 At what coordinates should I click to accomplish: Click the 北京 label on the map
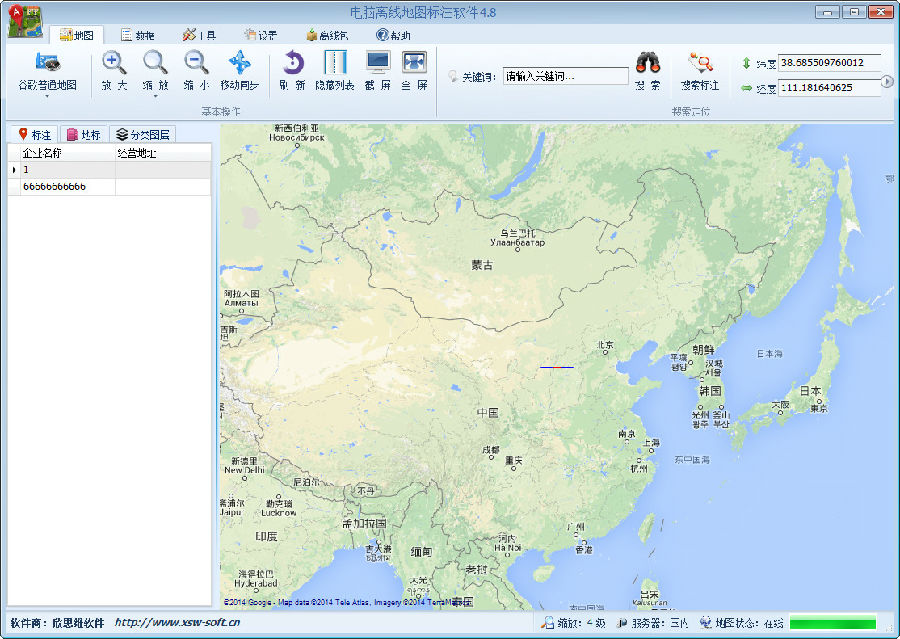(x=606, y=344)
